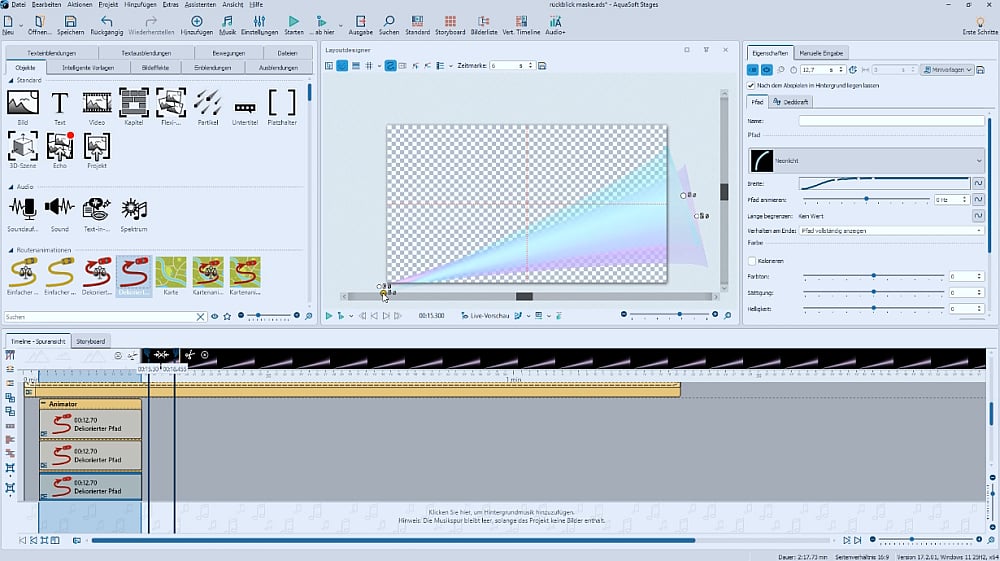Click the Storyboard toolbar icon
This screenshot has width=1000, height=561.
click(x=450, y=21)
